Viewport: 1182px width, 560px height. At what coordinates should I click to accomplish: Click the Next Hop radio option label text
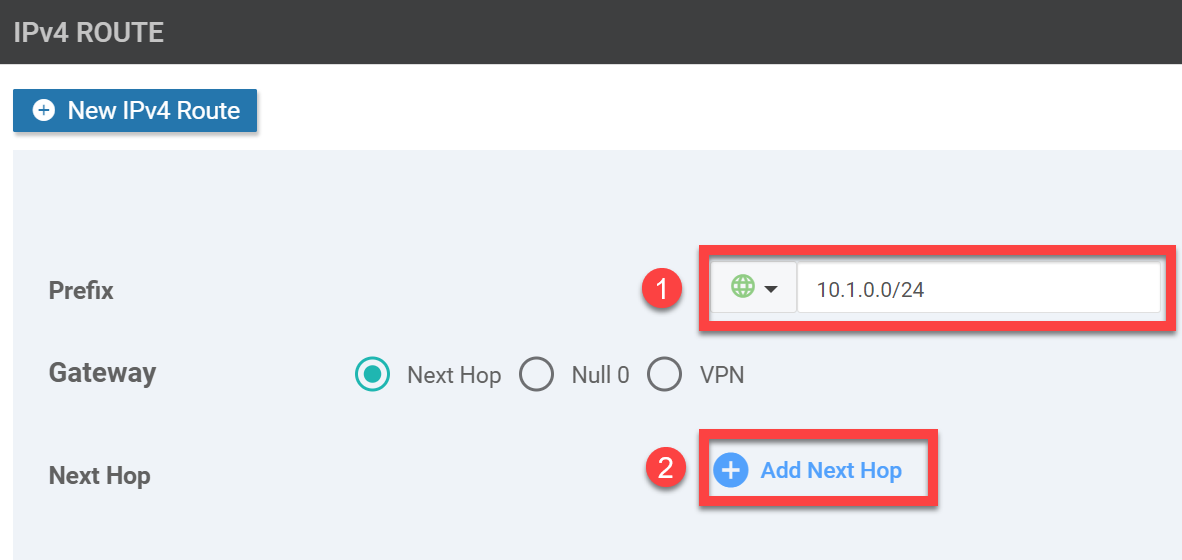click(x=454, y=375)
